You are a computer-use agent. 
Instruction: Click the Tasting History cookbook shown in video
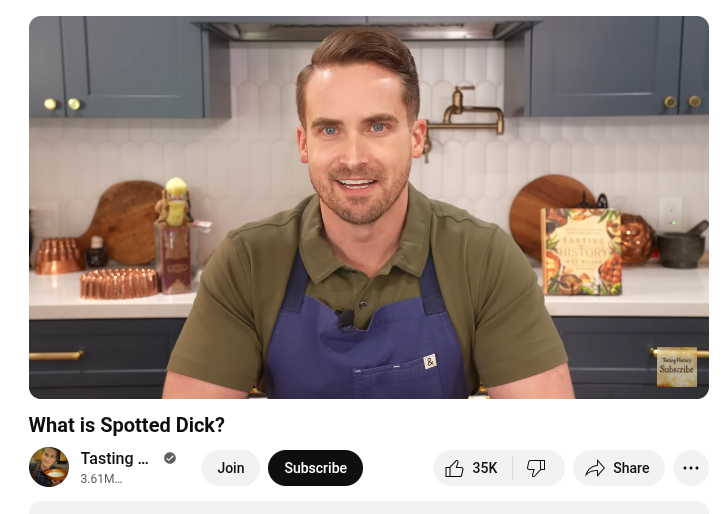582,251
